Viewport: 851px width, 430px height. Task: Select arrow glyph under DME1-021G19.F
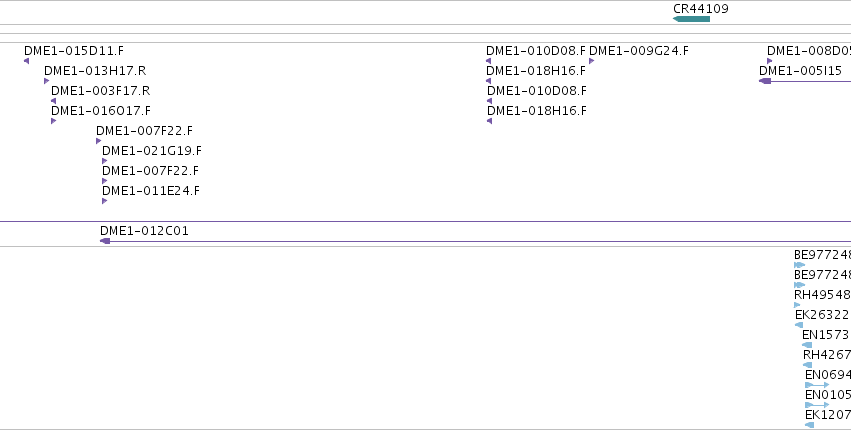(105, 161)
